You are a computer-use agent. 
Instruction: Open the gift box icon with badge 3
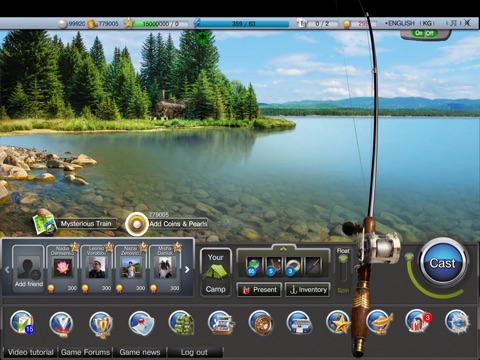point(418,321)
